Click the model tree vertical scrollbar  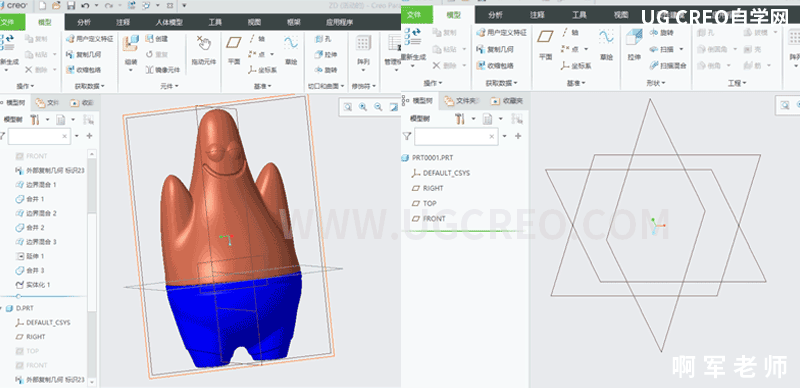point(92,230)
